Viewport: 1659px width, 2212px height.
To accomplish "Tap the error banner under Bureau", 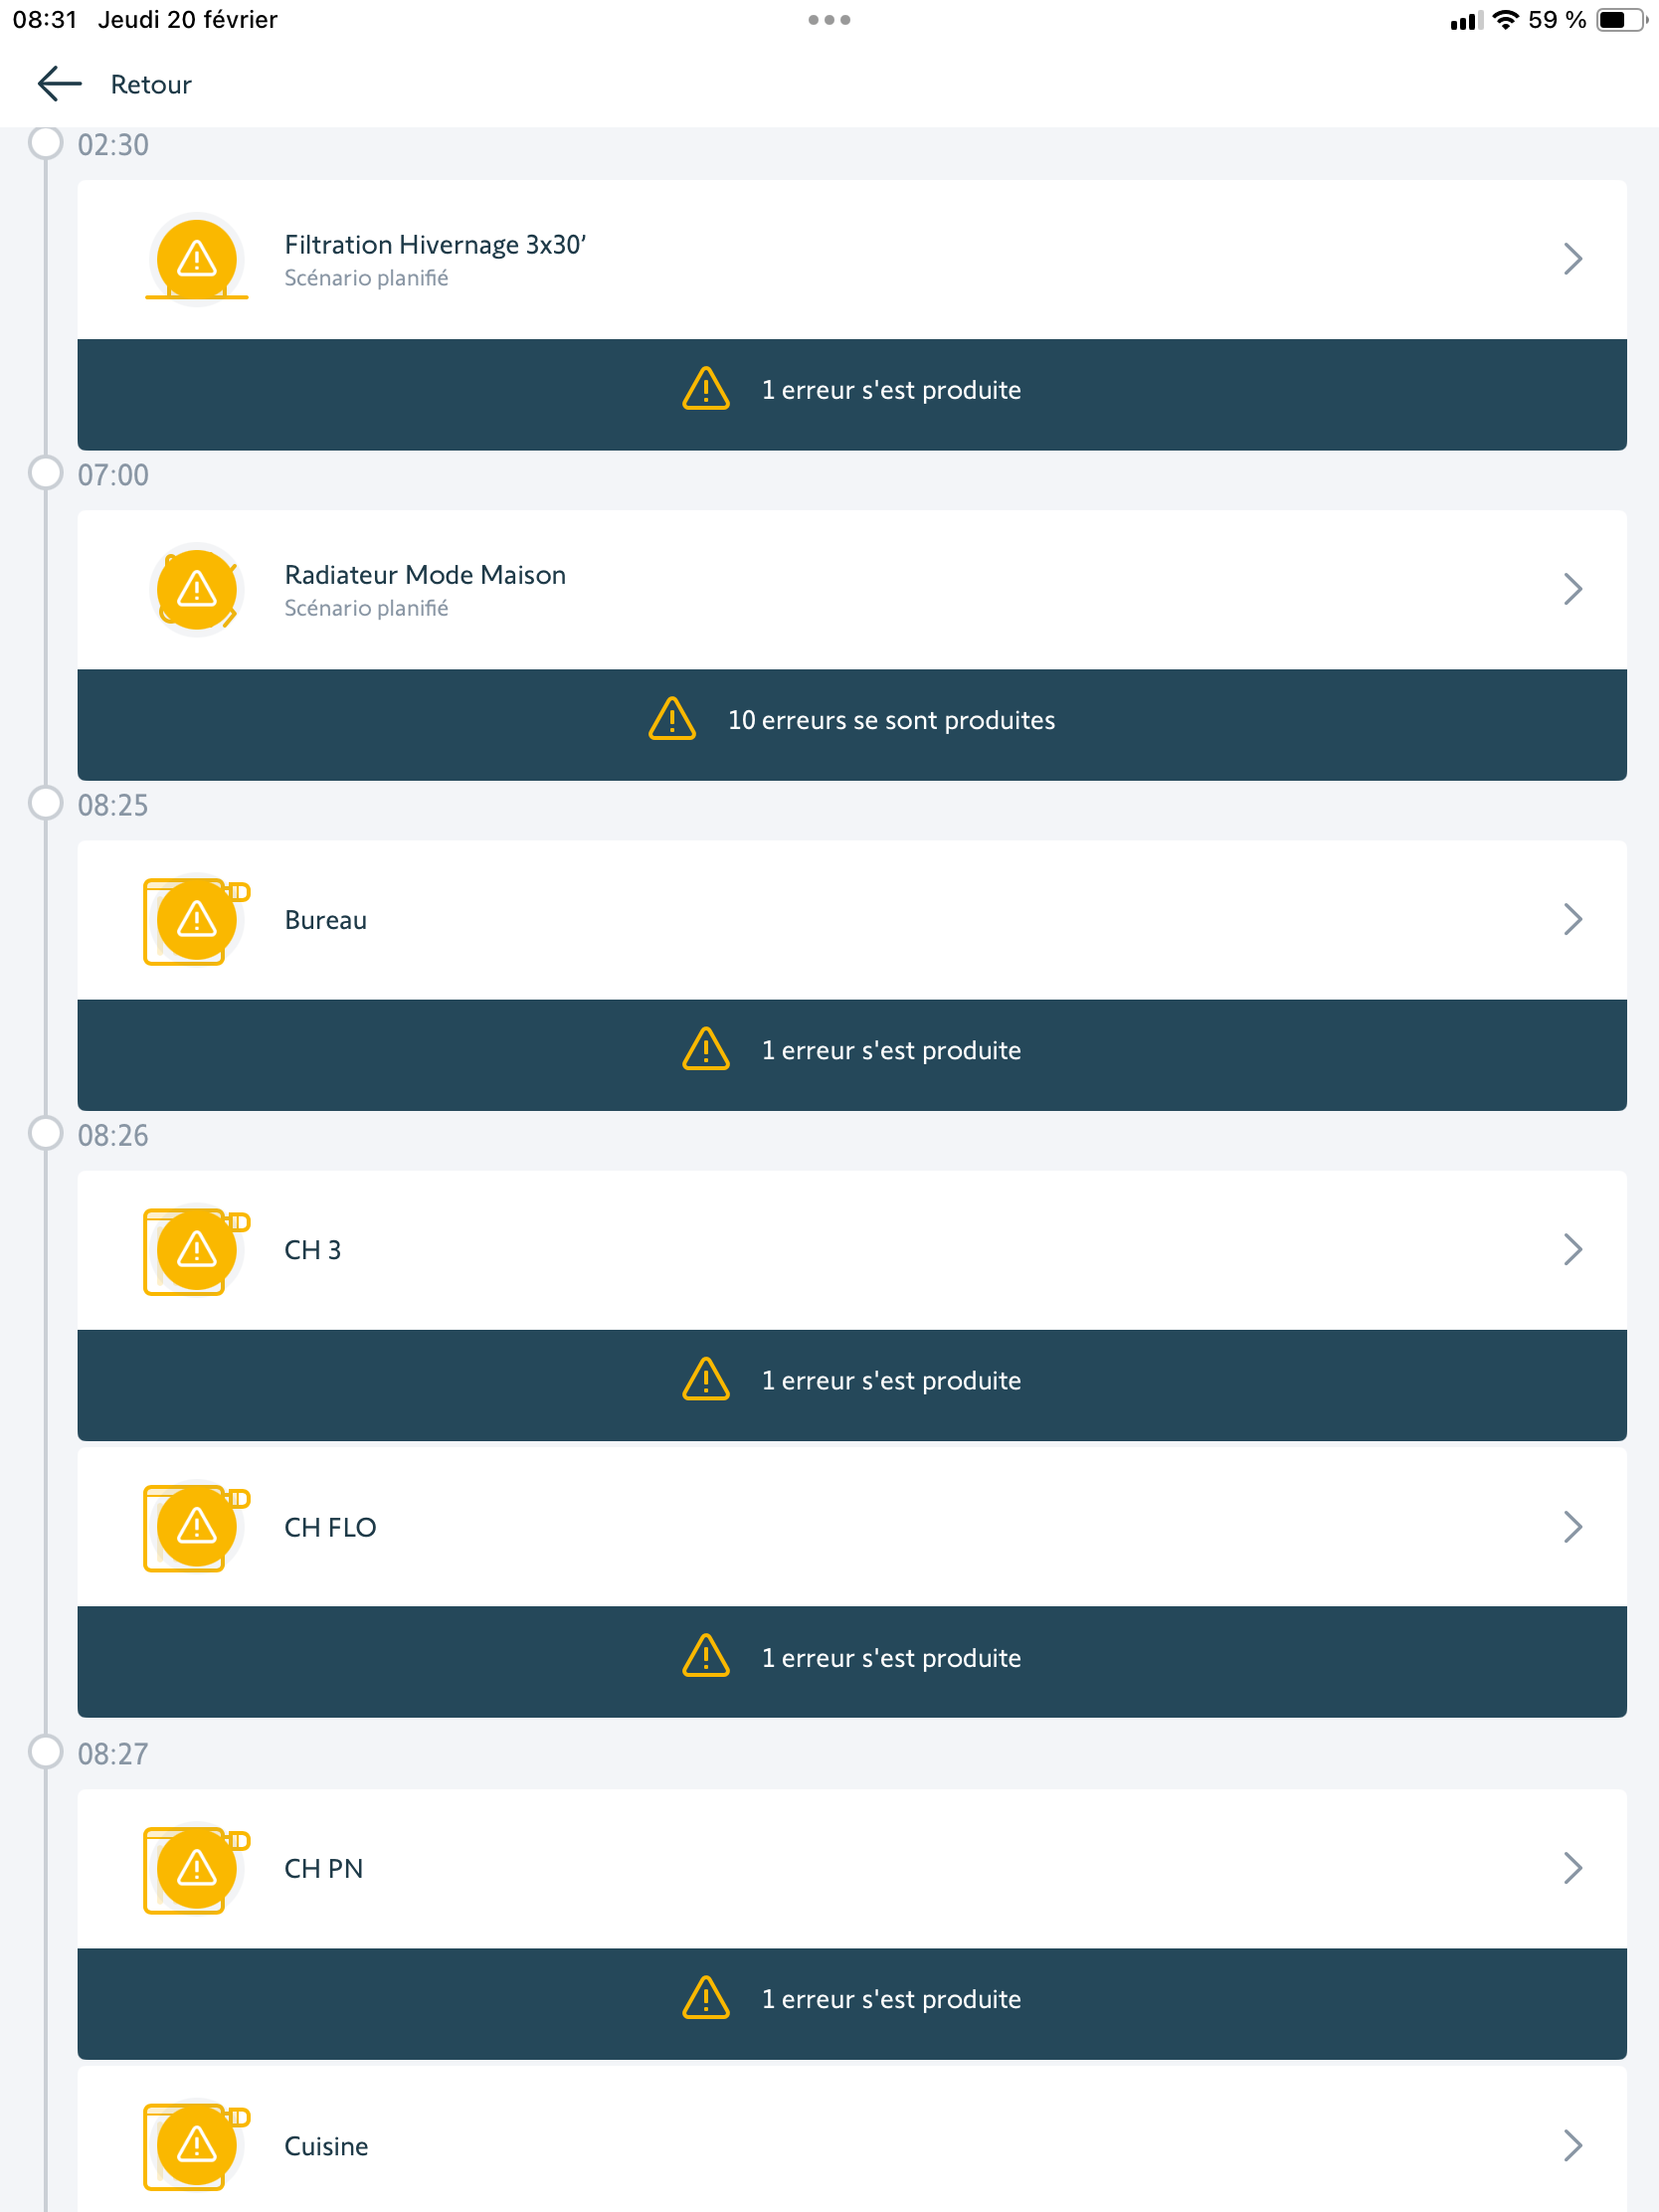I will [x=852, y=1051].
